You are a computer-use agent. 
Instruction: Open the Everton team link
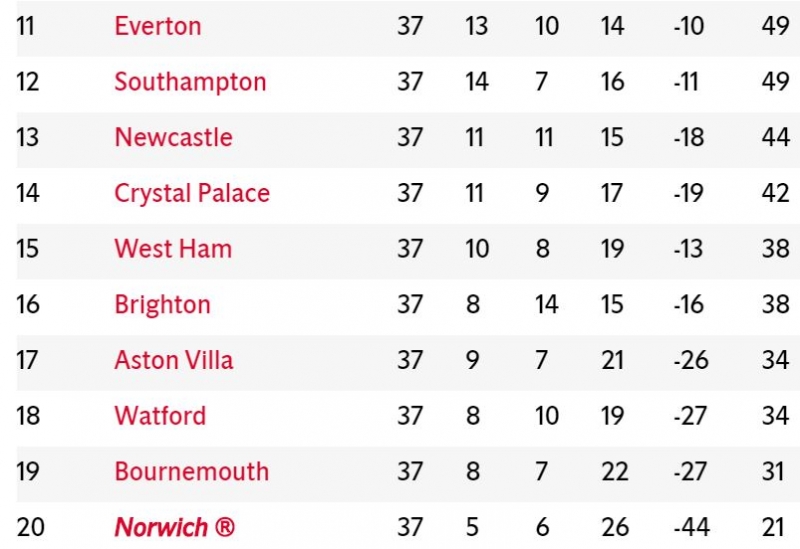coord(158,26)
